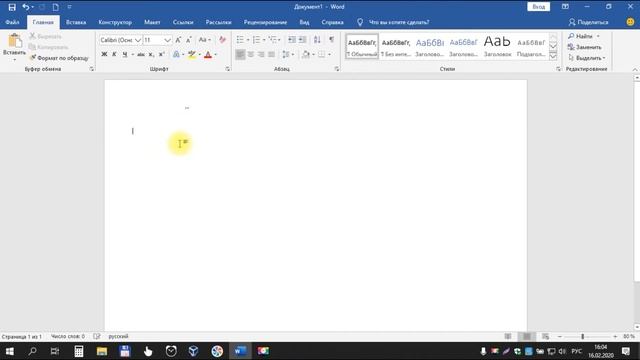The image size is (640, 360).
Task: Align text to the right
Action: [261, 54]
